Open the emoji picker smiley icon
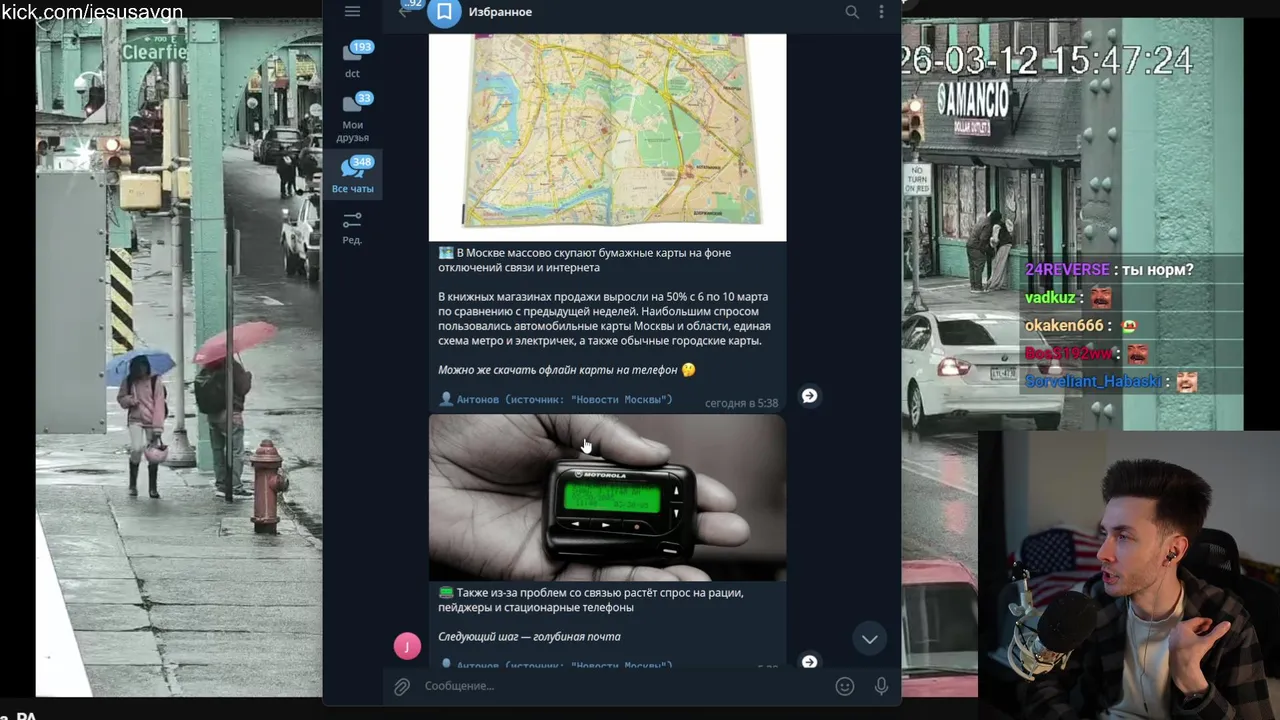Viewport: 1280px width, 720px height. (x=845, y=686)
